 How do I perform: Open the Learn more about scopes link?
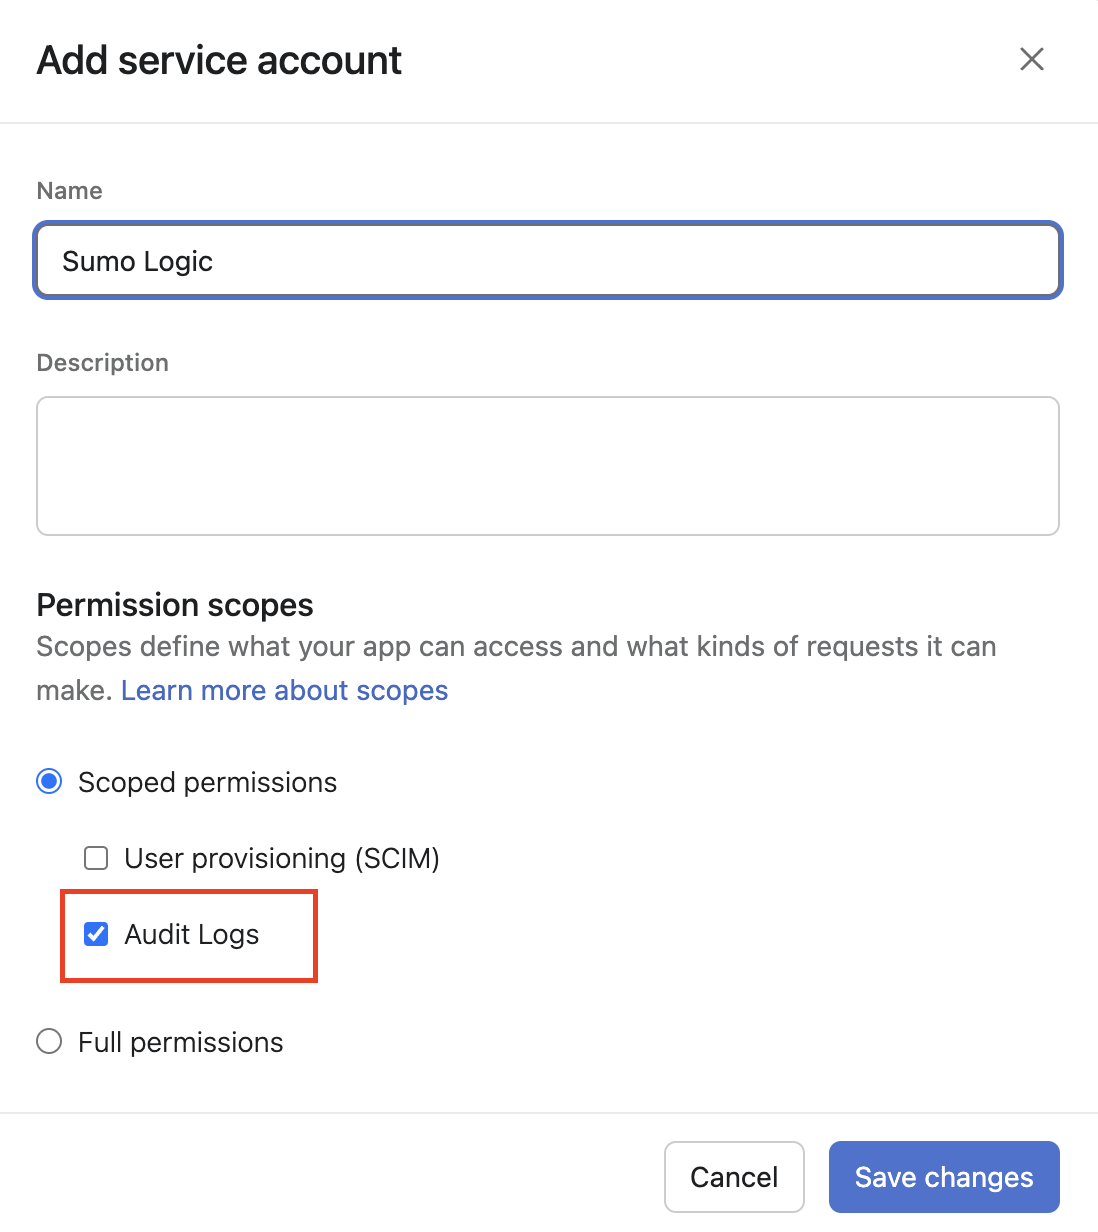284,691
